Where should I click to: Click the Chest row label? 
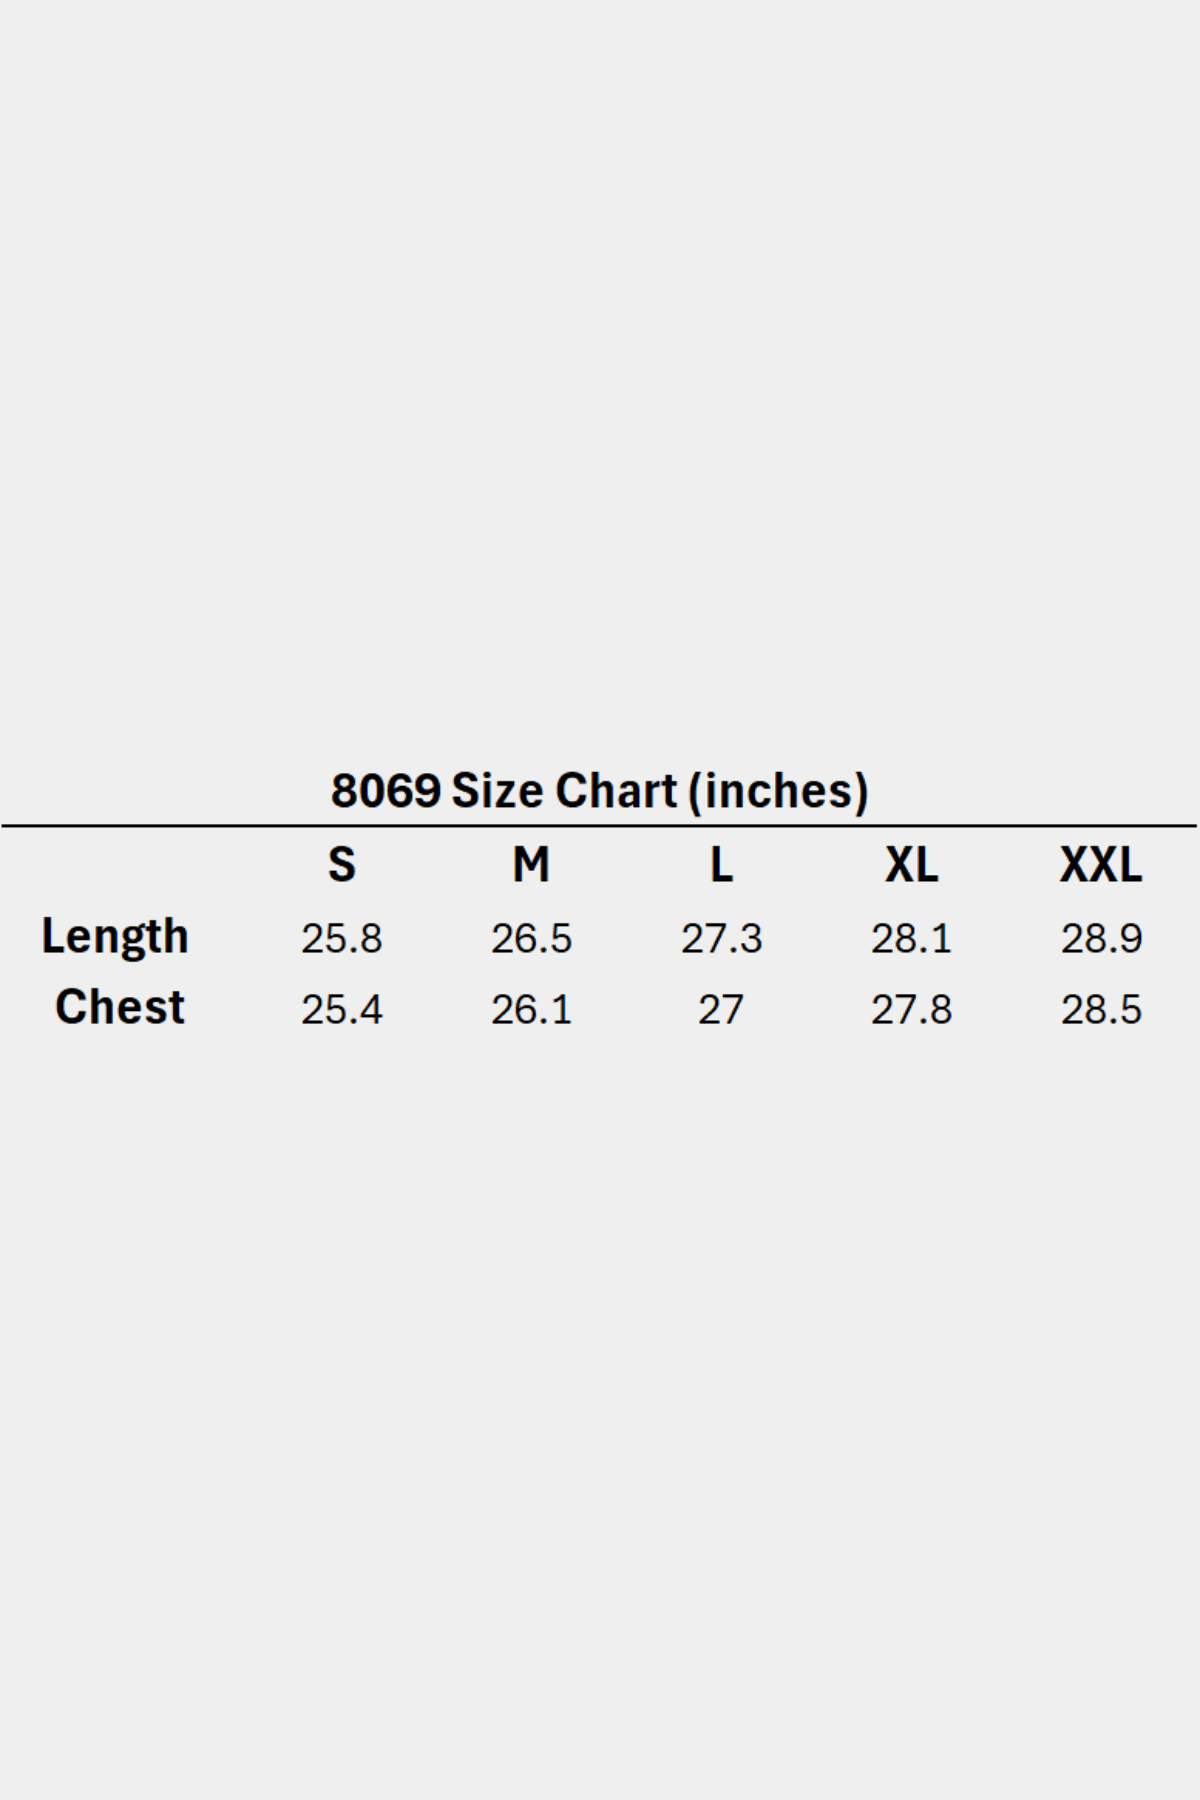120,1007
